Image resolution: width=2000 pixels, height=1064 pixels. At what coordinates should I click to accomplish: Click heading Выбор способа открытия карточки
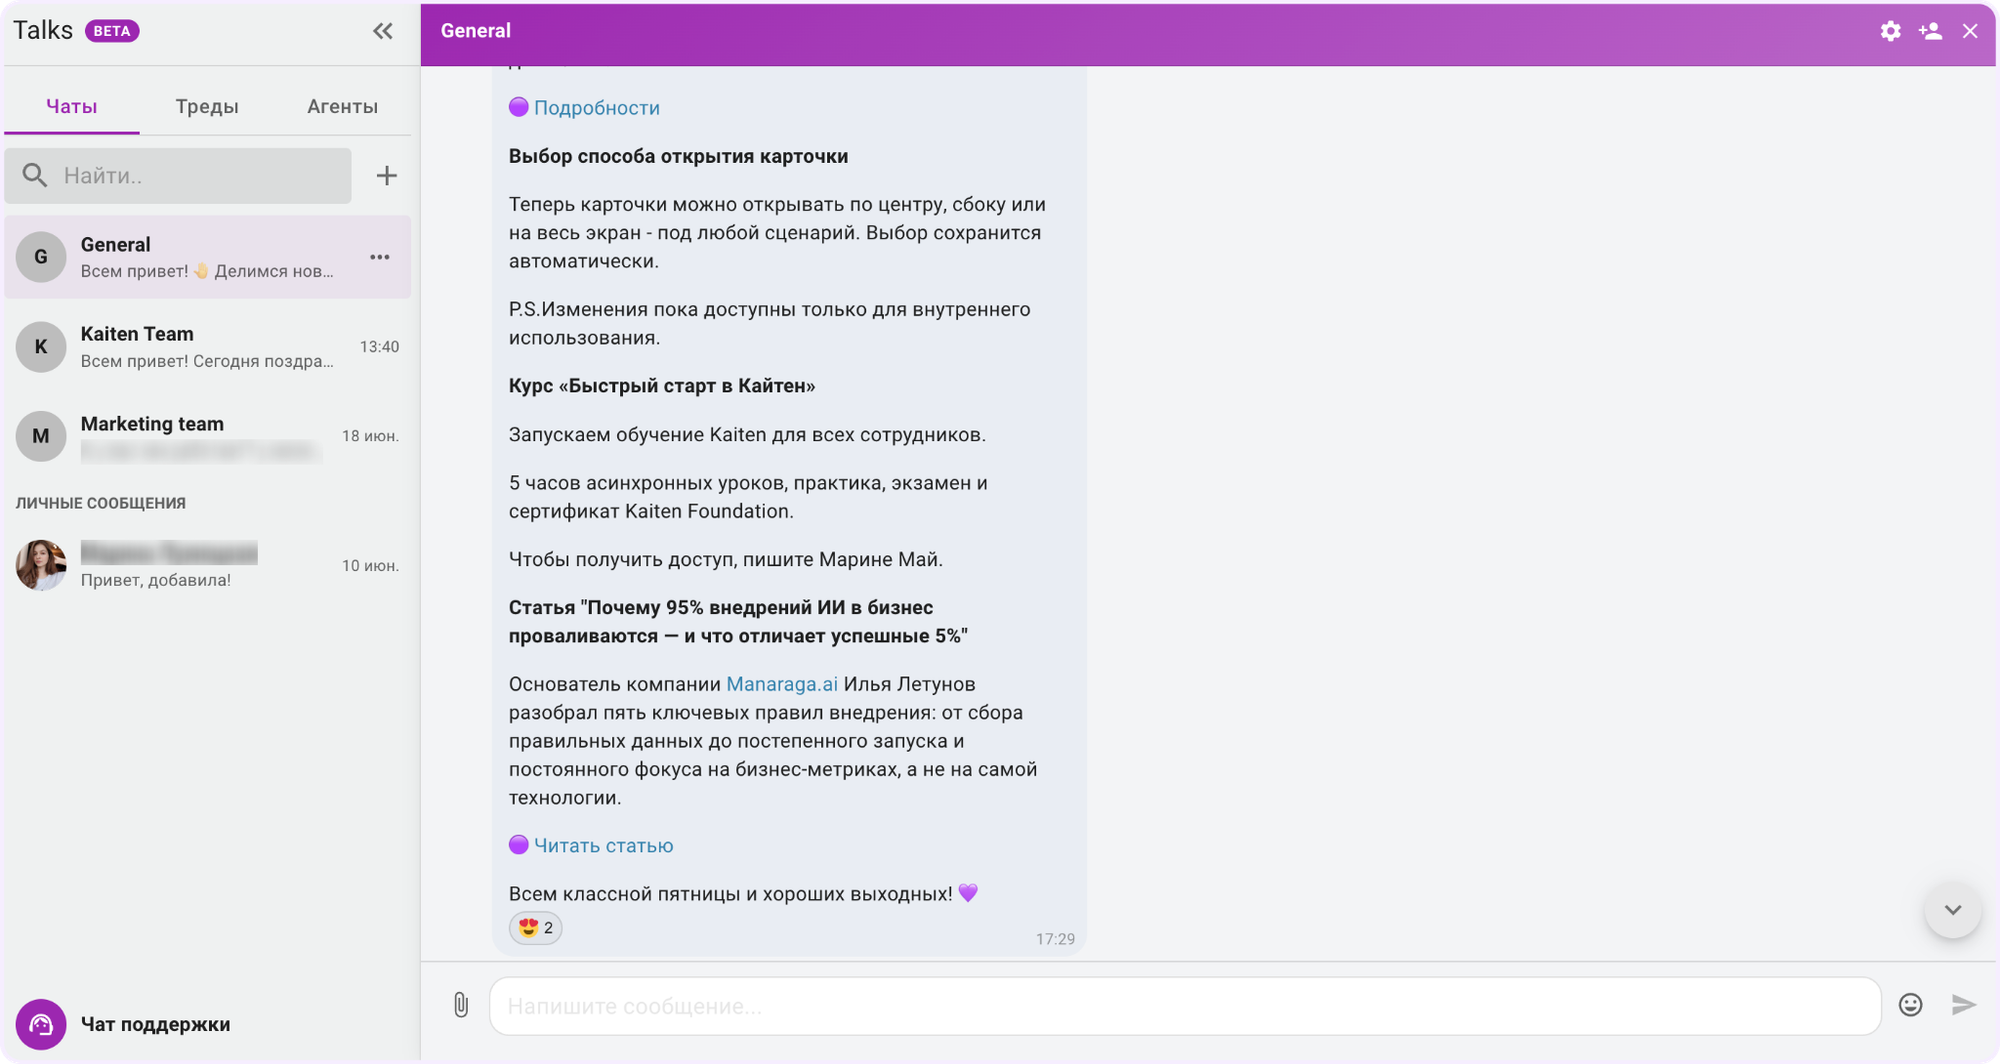point(678,156)
